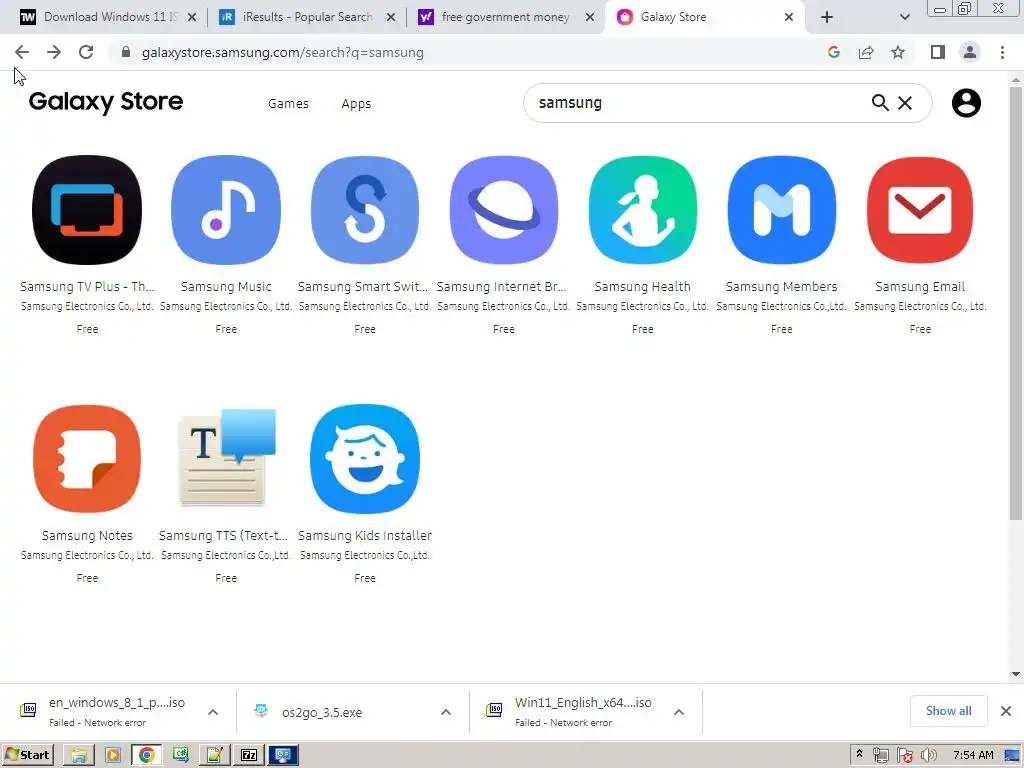Open a new browser tab
1024x768 pixels.
[x=827, y=17]
